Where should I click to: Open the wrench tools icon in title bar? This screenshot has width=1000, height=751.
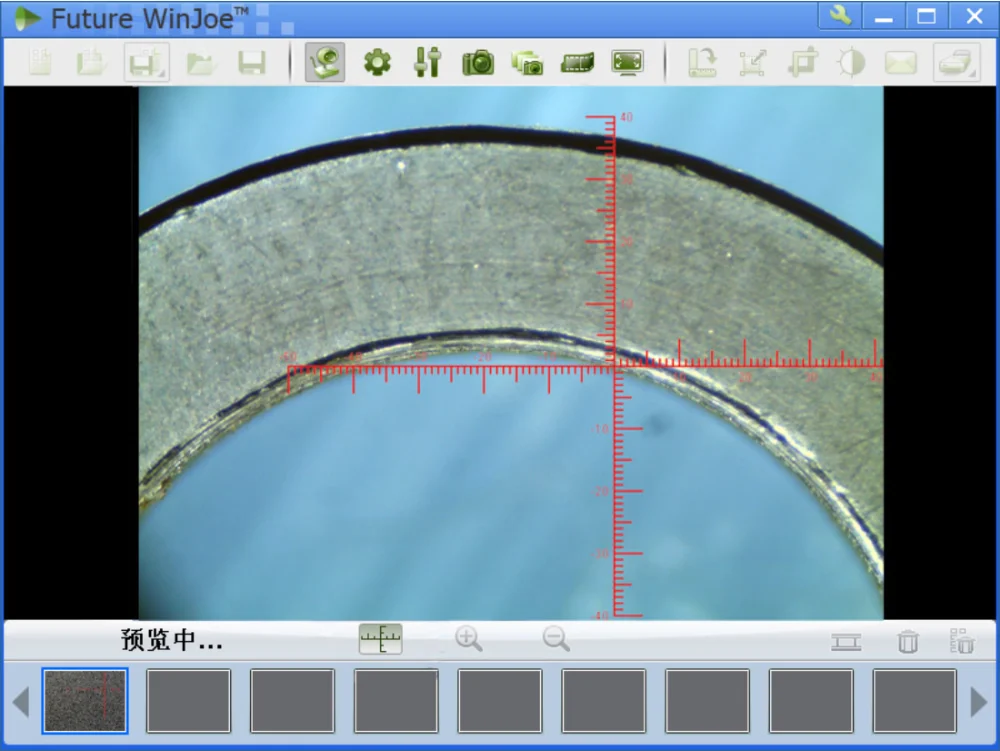[841, 15]
